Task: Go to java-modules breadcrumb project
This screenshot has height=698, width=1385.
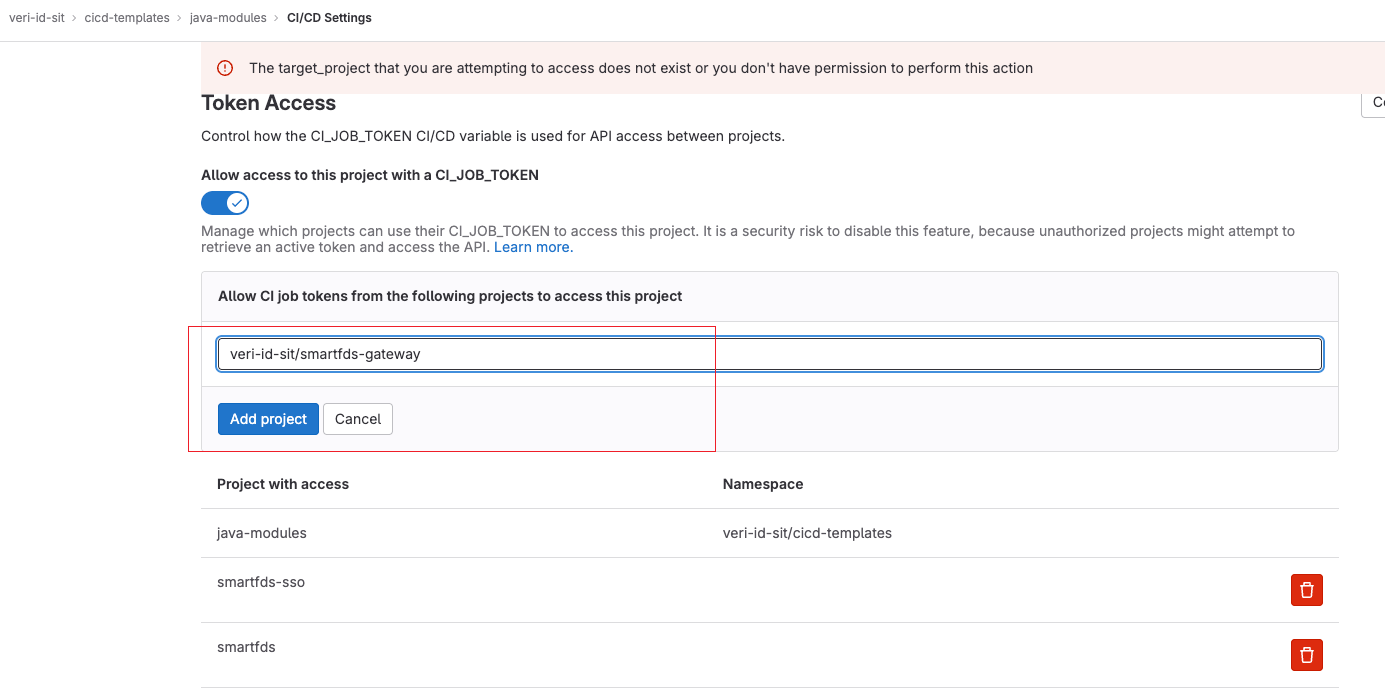Action: [x=228, y=18]
